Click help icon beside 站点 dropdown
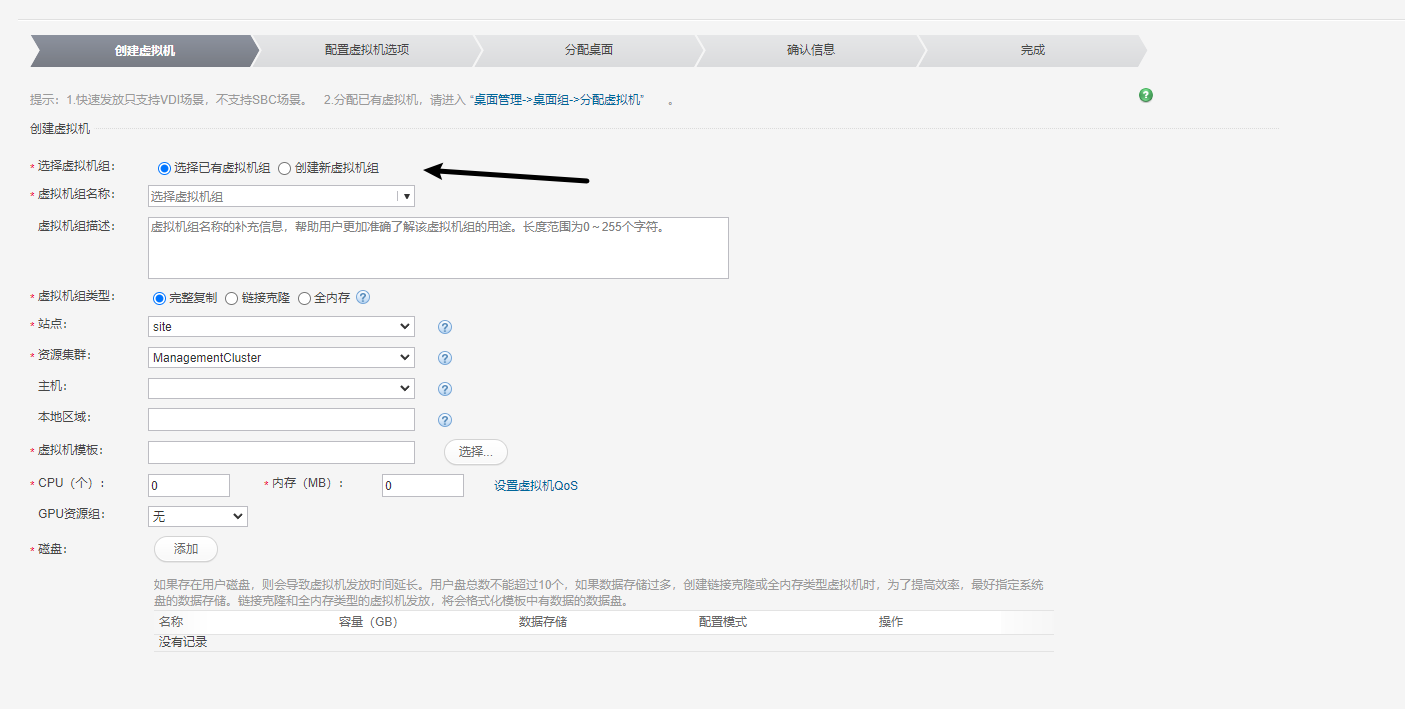 445,327
